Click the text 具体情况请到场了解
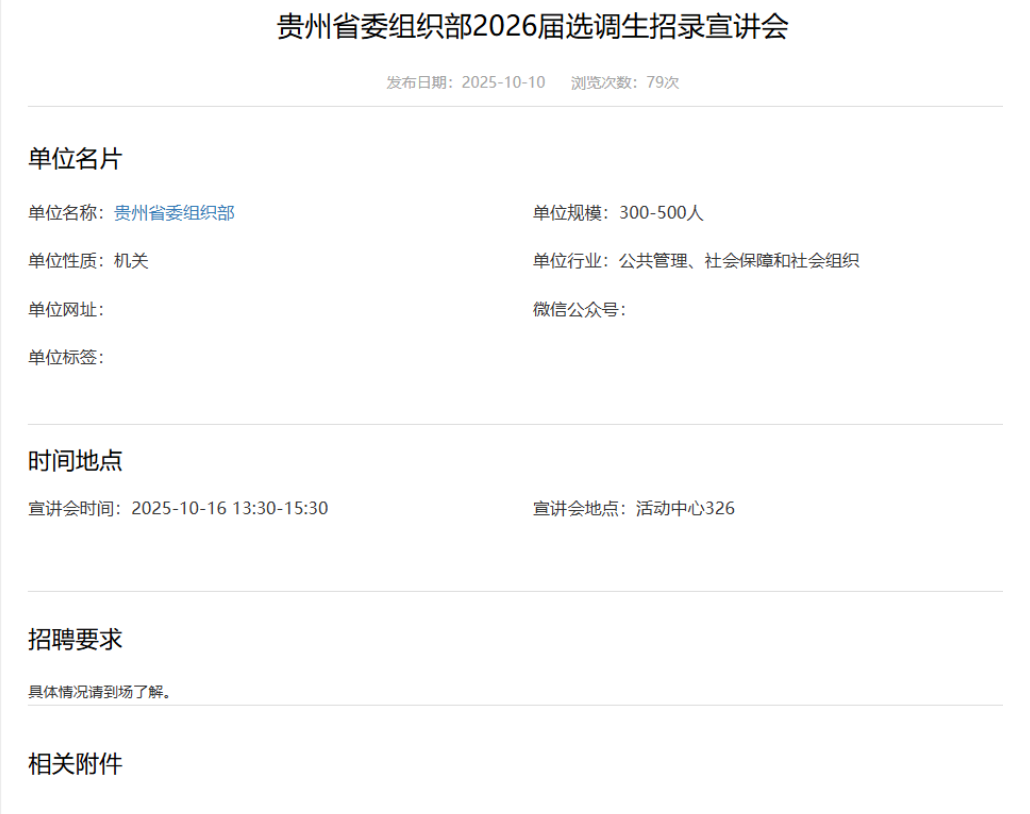The width and height of the screenshot is (1030, 814). coord(98,692)
